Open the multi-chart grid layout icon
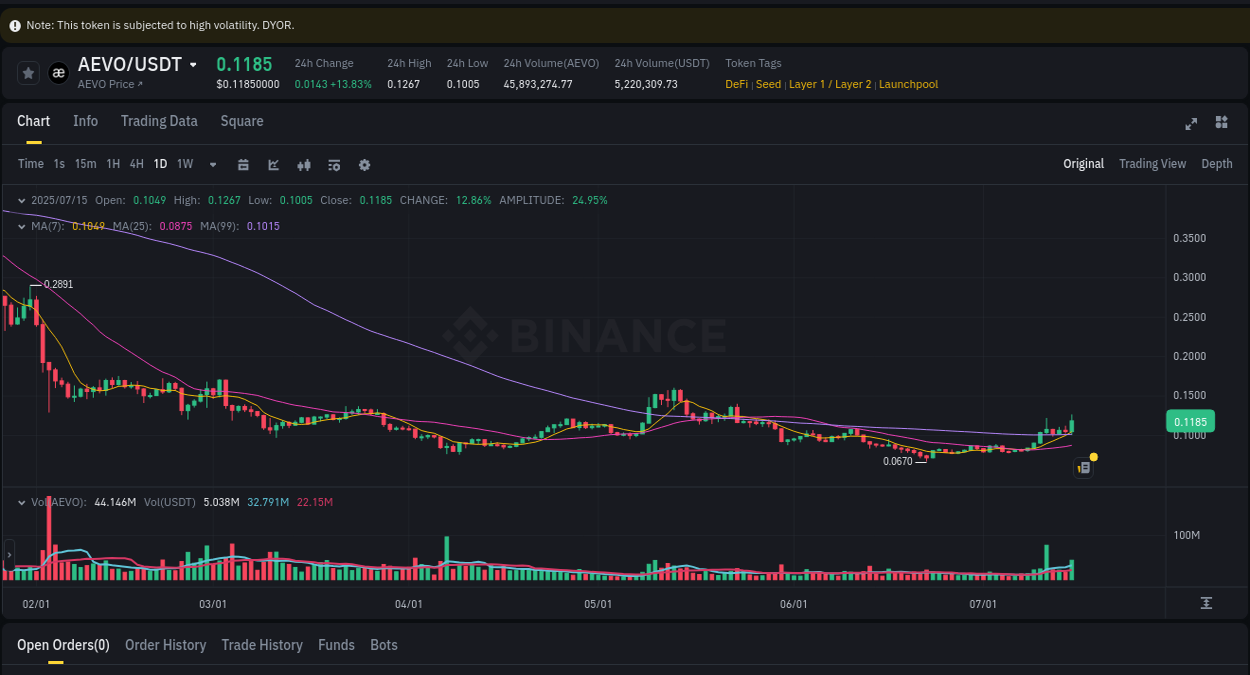Screen dimensions: 1250x675 (x=1221, y=123)
